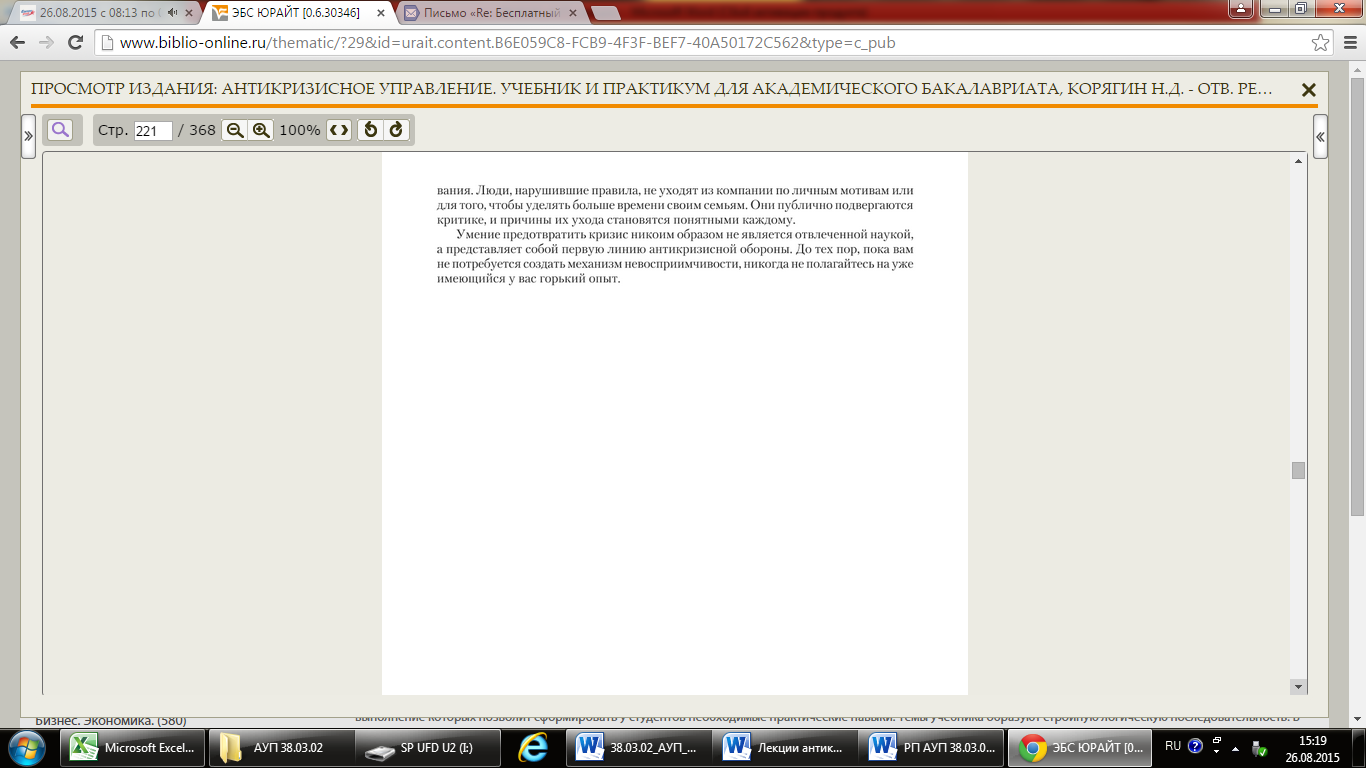The height and width of the screenshot is (768, 1366).
Task: Open Word document Лекции антик in taskbar
Action: [787, 747]
